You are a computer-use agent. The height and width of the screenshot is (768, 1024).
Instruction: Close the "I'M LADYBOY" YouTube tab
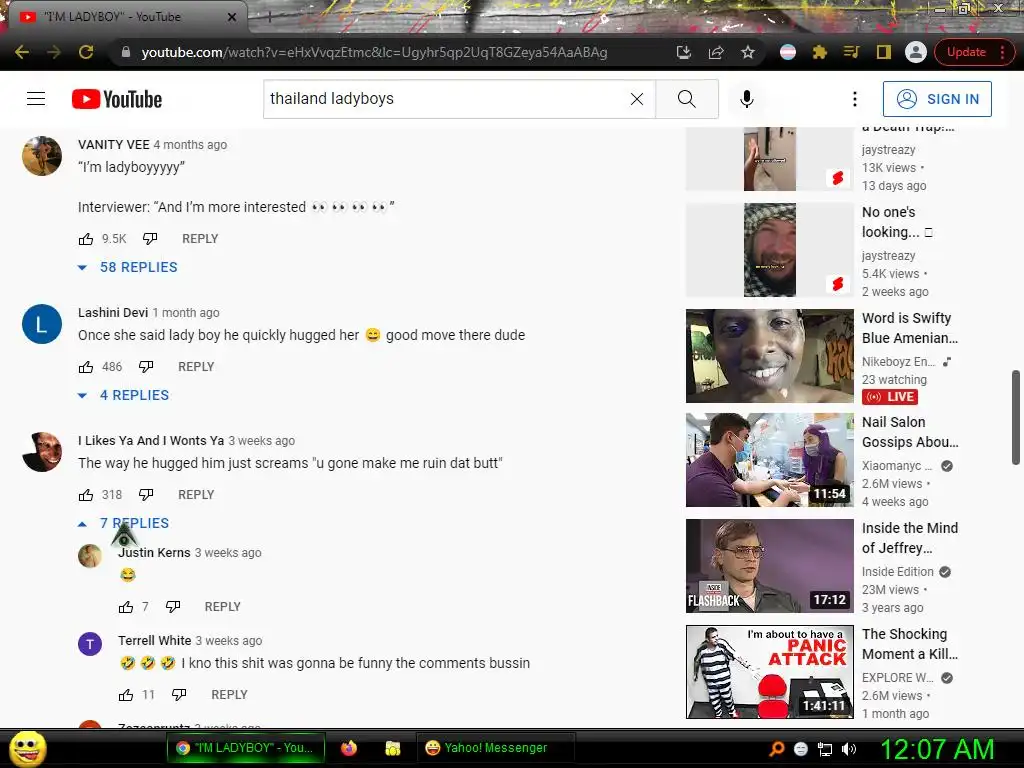(x=232, y=17)
